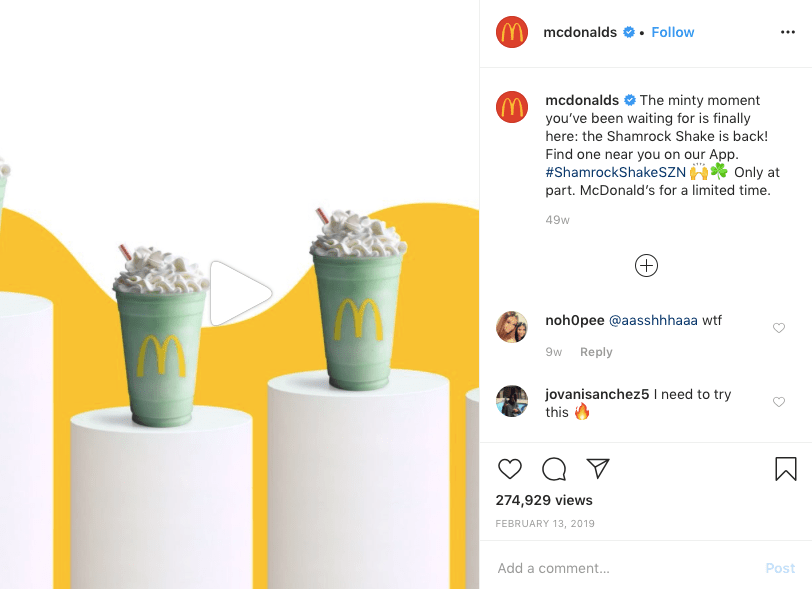Like the post with heart icon
Image resolution: width=812 pixels, height=589 pixels.
click(510, 469)
